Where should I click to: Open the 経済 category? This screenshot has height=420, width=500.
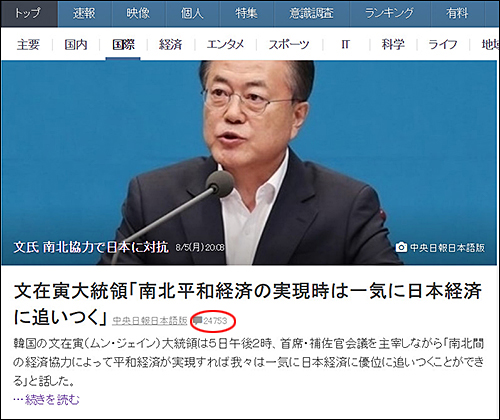[171, 44]
